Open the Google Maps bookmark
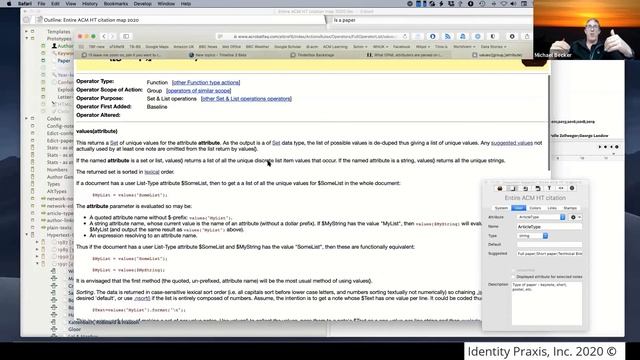640x360 pixels. pos(157,47)
